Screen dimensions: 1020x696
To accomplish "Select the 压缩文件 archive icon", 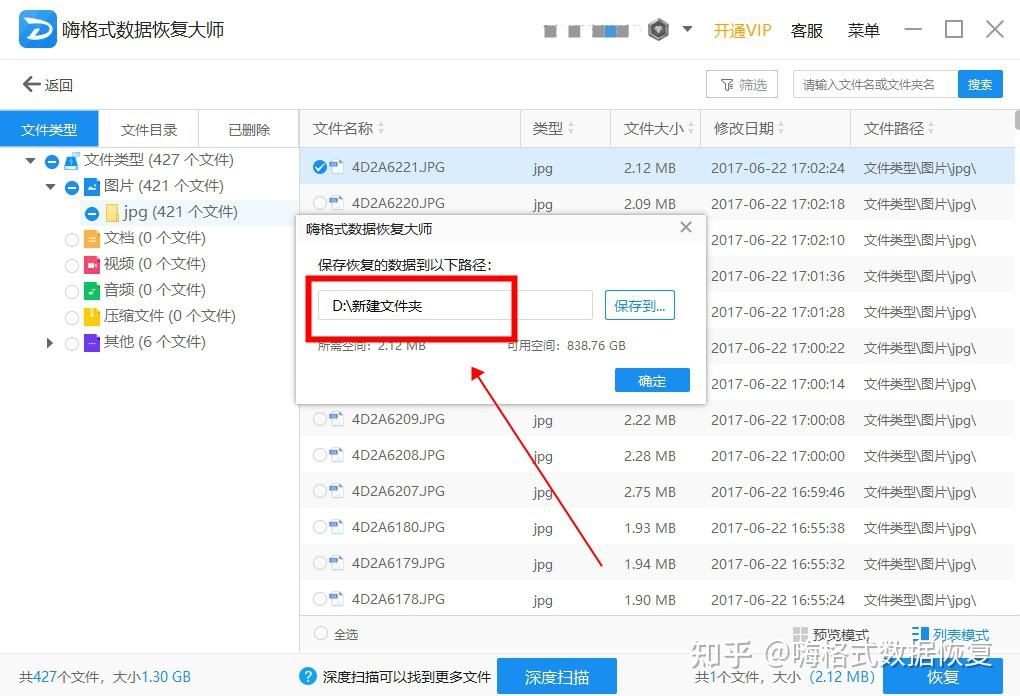I will pos(92,317).
